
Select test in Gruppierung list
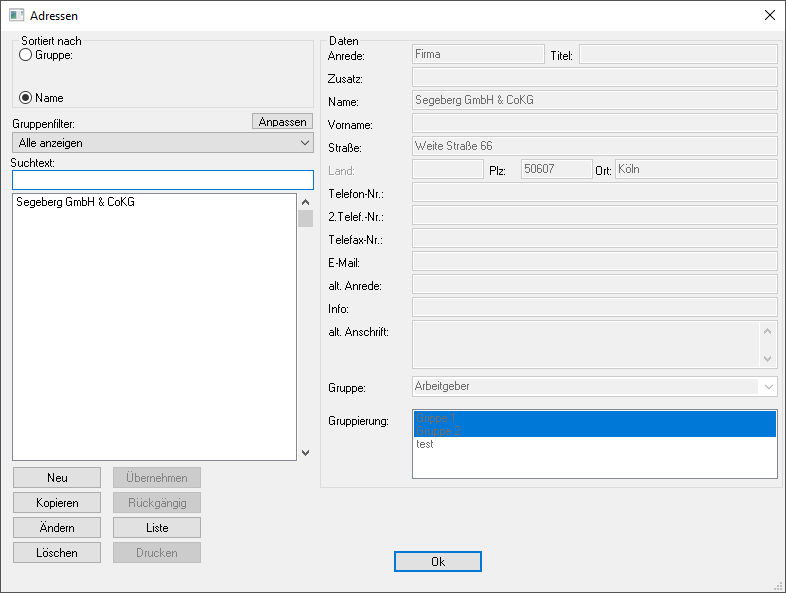point(595,444)
